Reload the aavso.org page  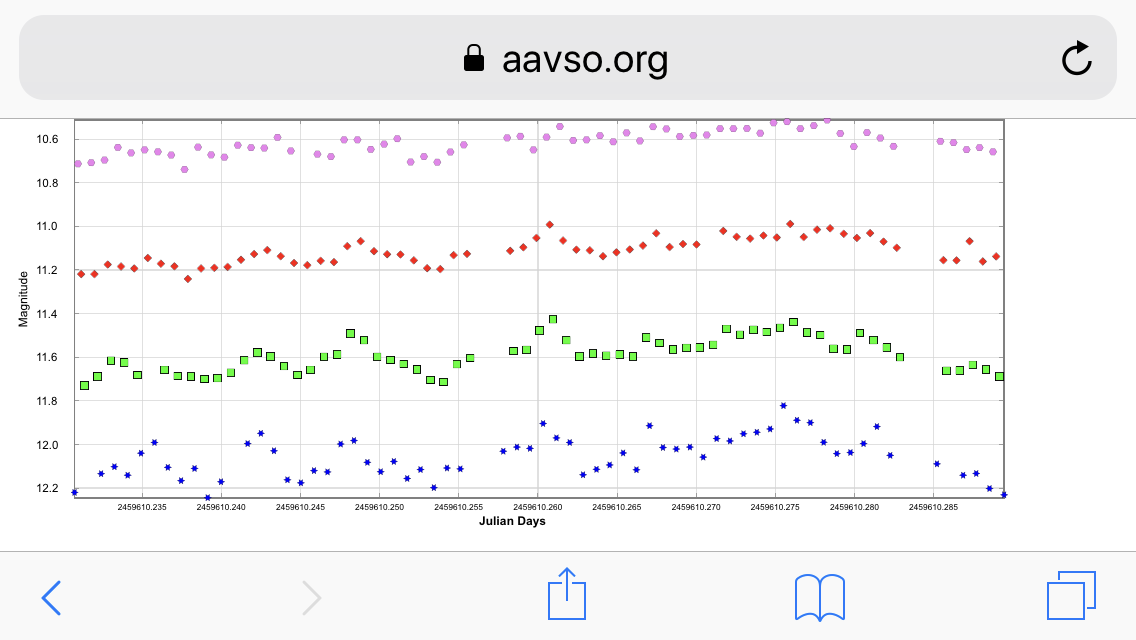coord(1076,60)
